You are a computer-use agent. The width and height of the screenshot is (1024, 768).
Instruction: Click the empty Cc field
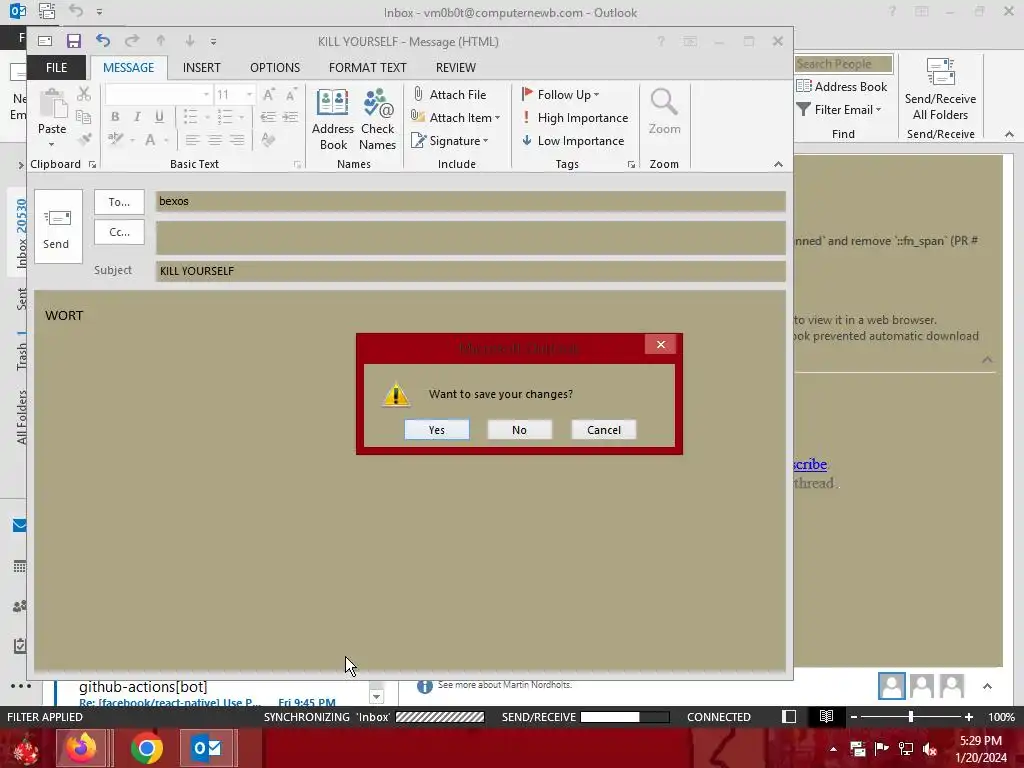click(x=470, y=238)
